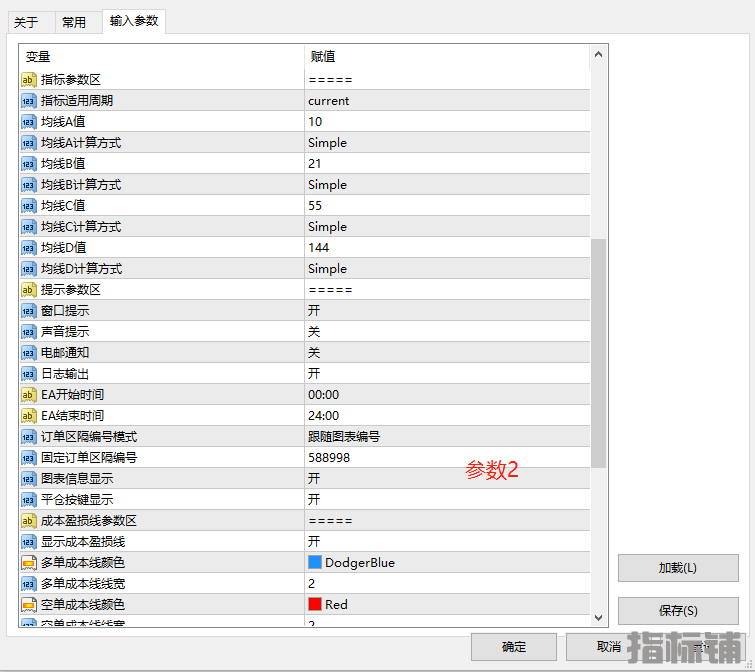Toggle the 日志输出 value 开

tap(447, 374)
